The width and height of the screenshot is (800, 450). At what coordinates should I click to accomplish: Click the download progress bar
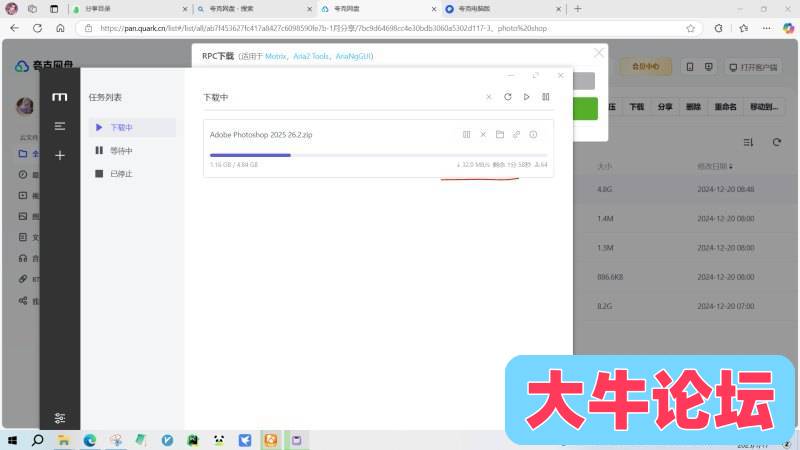(378, 155)
